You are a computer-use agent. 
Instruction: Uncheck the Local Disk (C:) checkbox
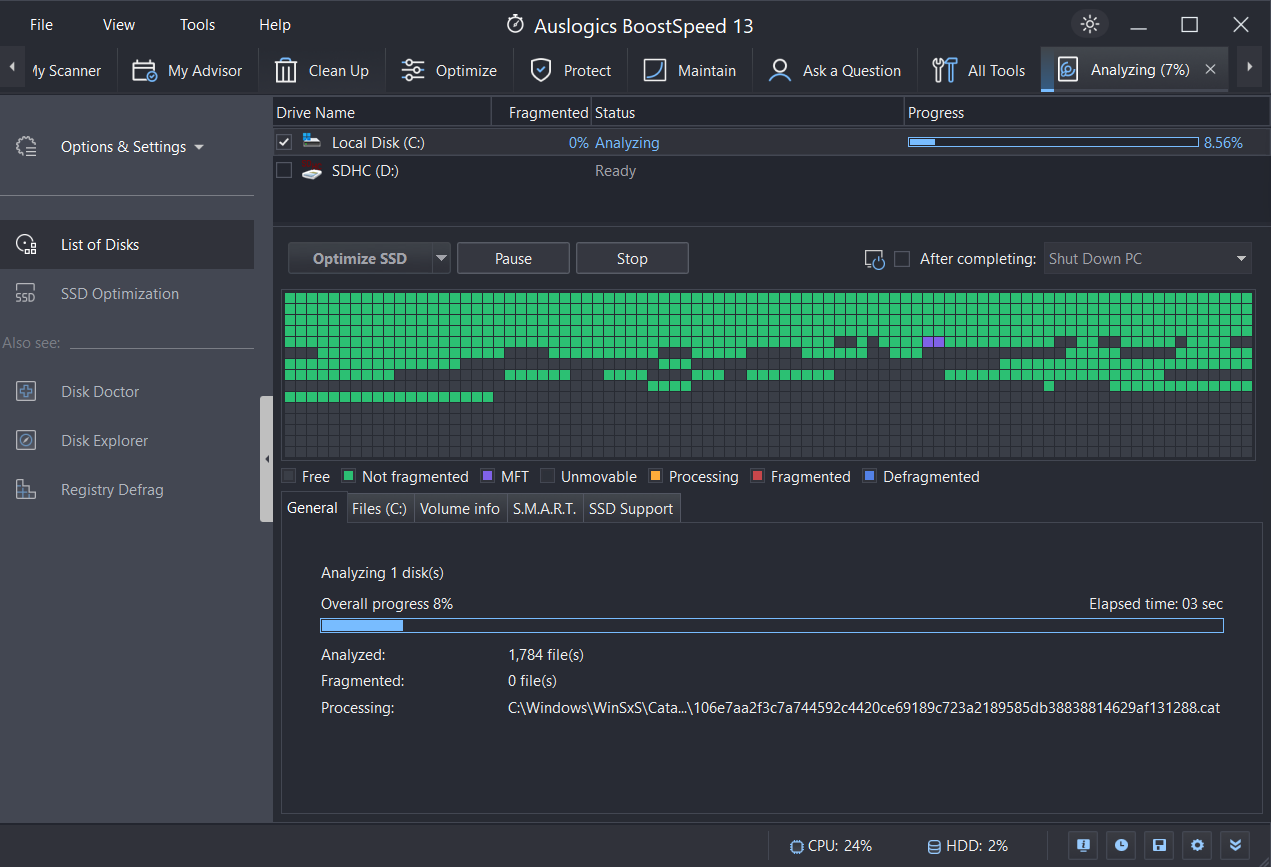coord(284,142)
